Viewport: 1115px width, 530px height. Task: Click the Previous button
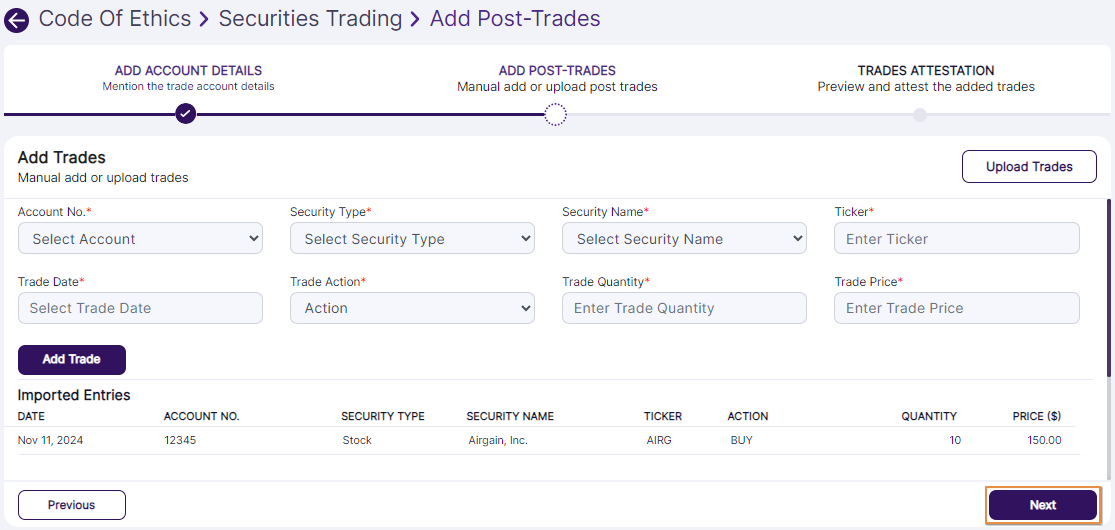pyautogui.click(x=72, y=505)
